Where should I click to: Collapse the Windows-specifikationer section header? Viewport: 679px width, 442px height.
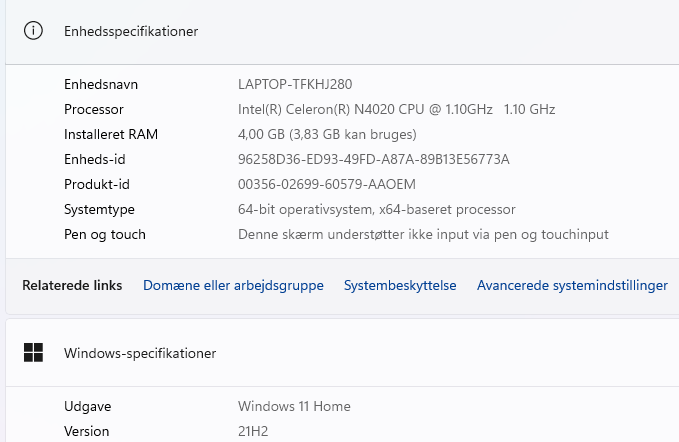coord(342,353)
